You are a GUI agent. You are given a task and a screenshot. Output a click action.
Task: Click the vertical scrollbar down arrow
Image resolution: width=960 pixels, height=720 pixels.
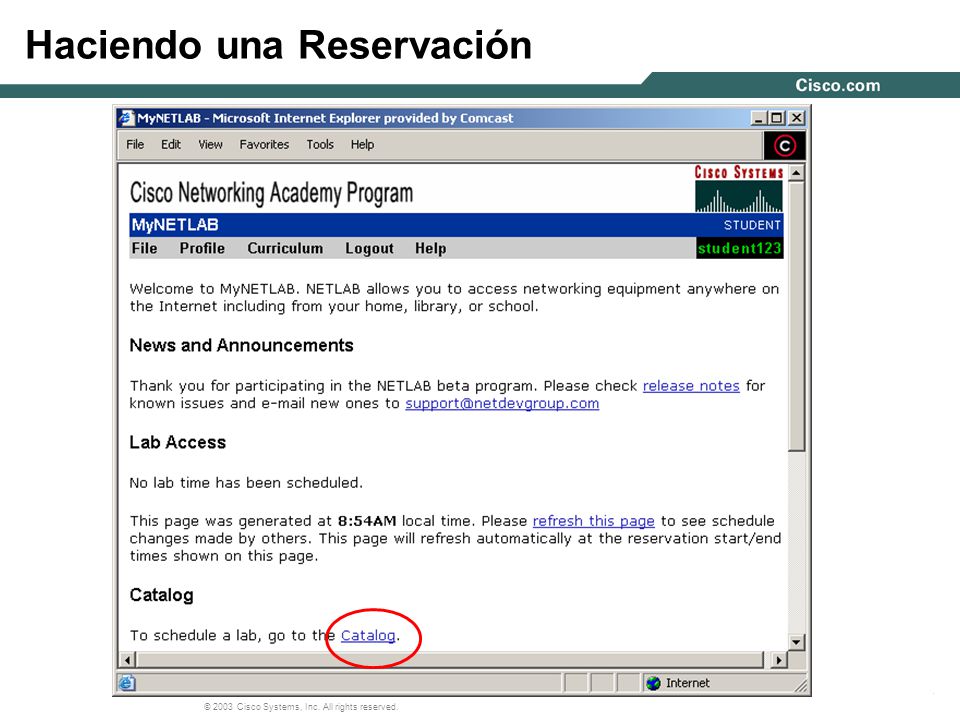click(x=796, y=642)
